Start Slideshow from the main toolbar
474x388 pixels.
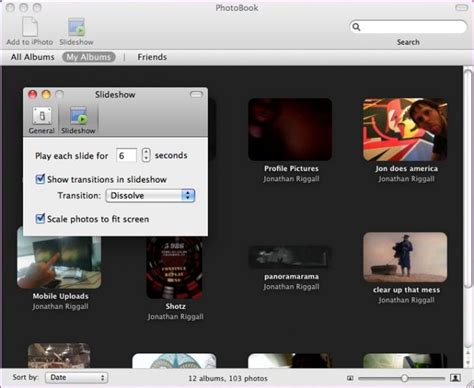(x=76, y=27)
